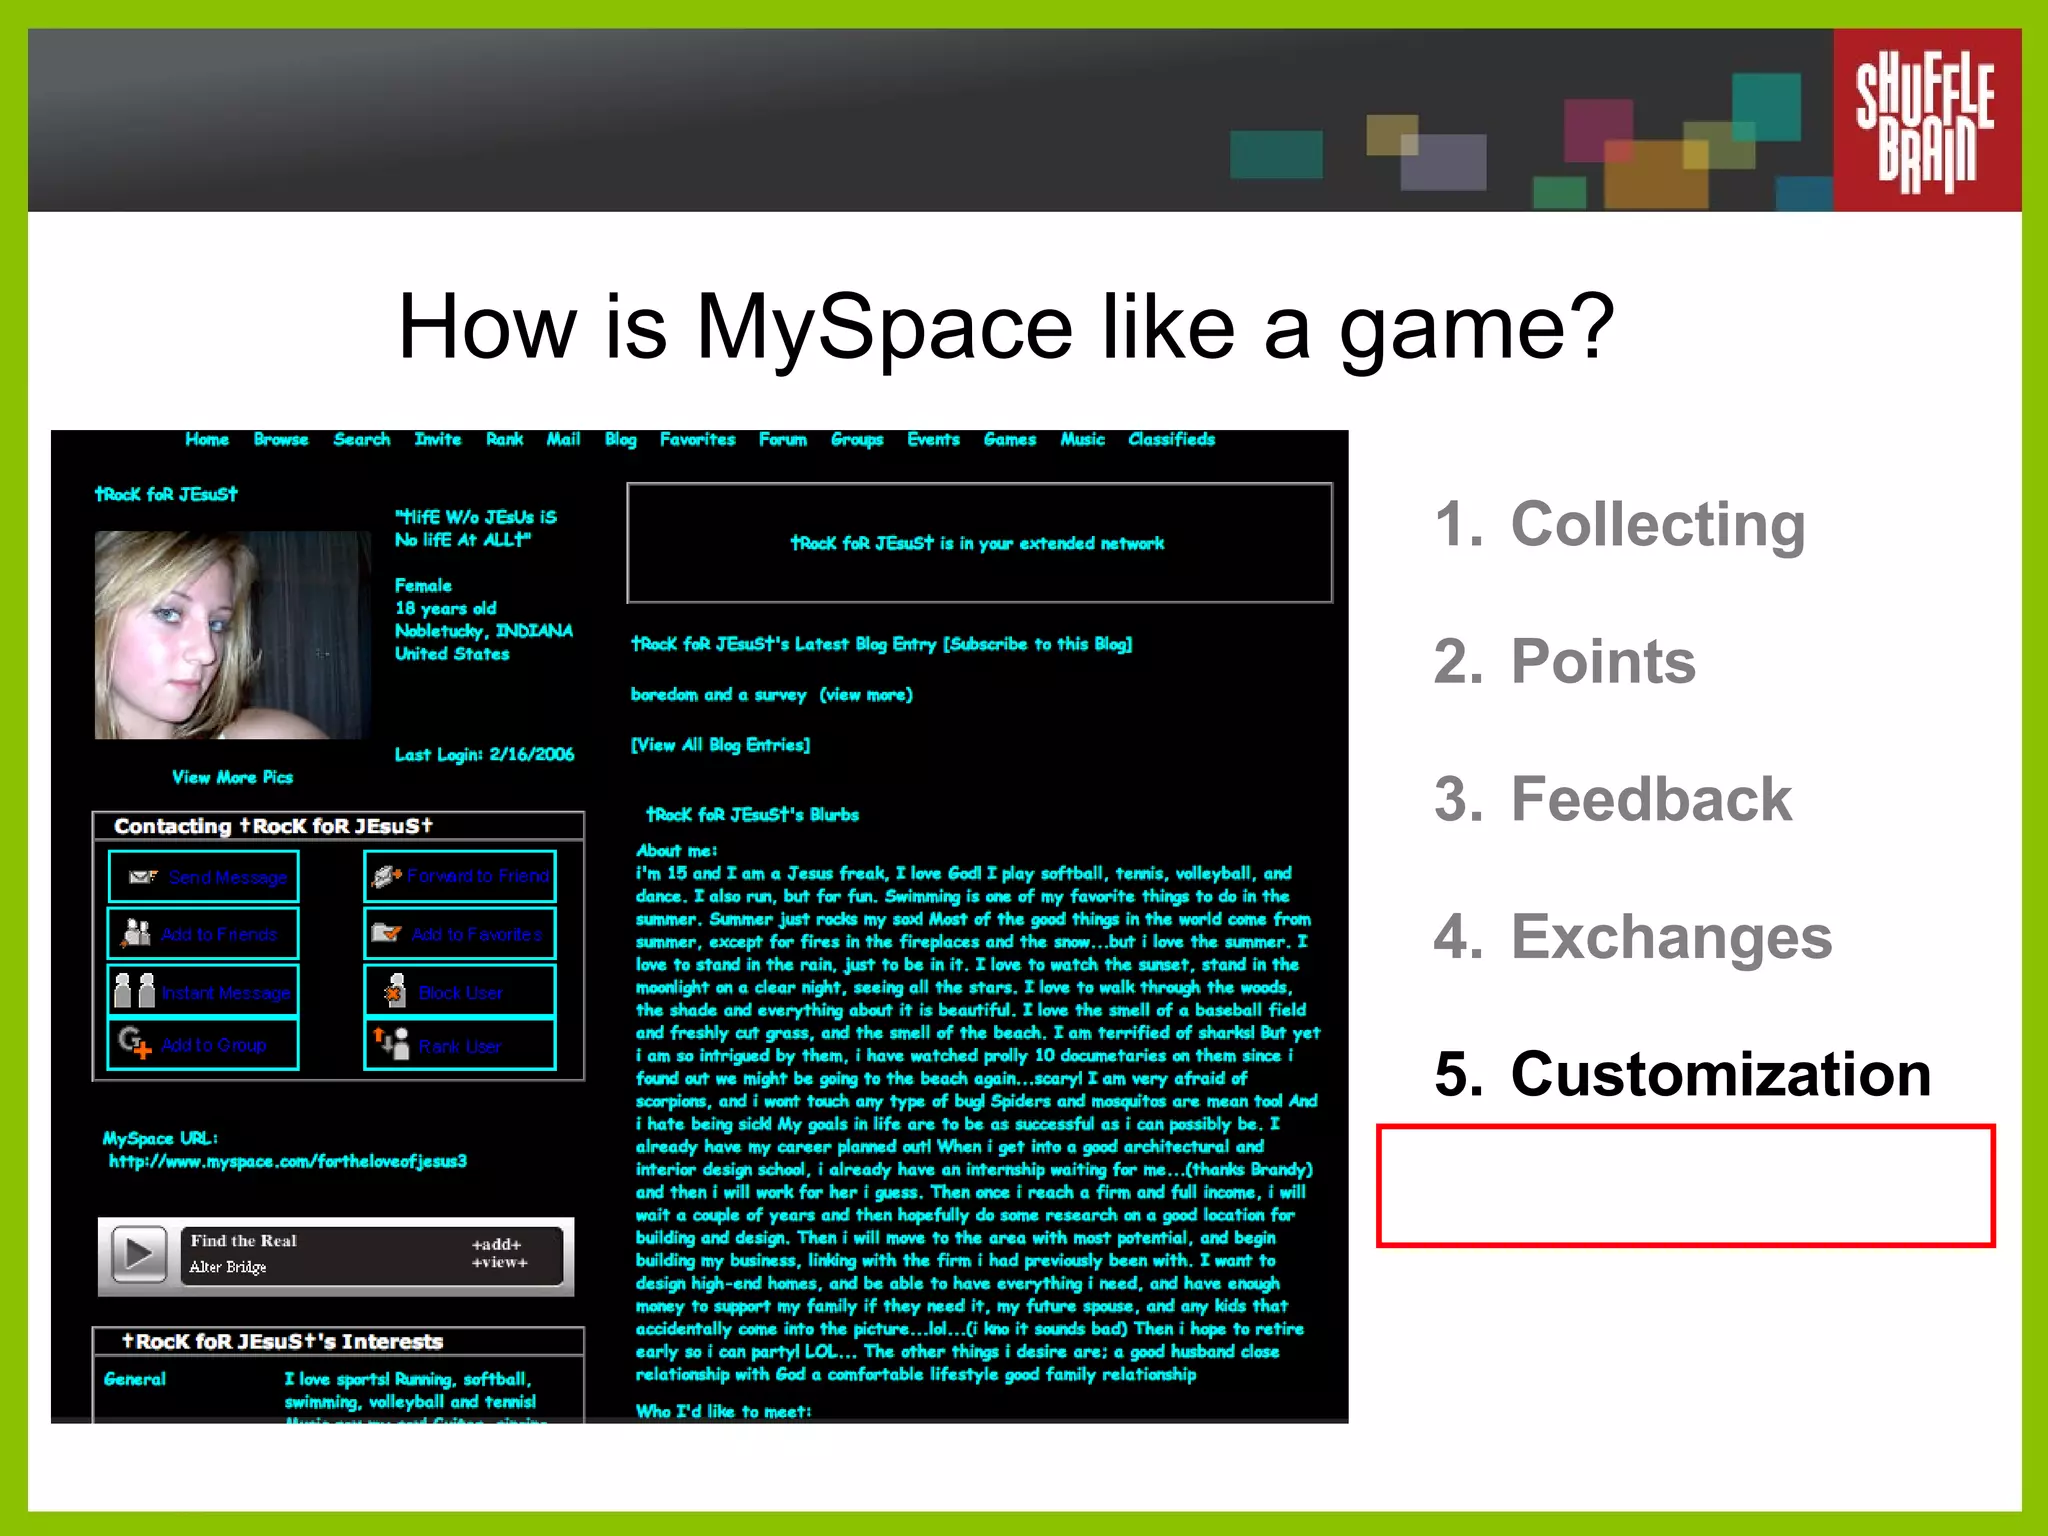Viewport: 2048px width, 1536px height.
Task: Click the General interests label
Action: tap(135, 1379)
